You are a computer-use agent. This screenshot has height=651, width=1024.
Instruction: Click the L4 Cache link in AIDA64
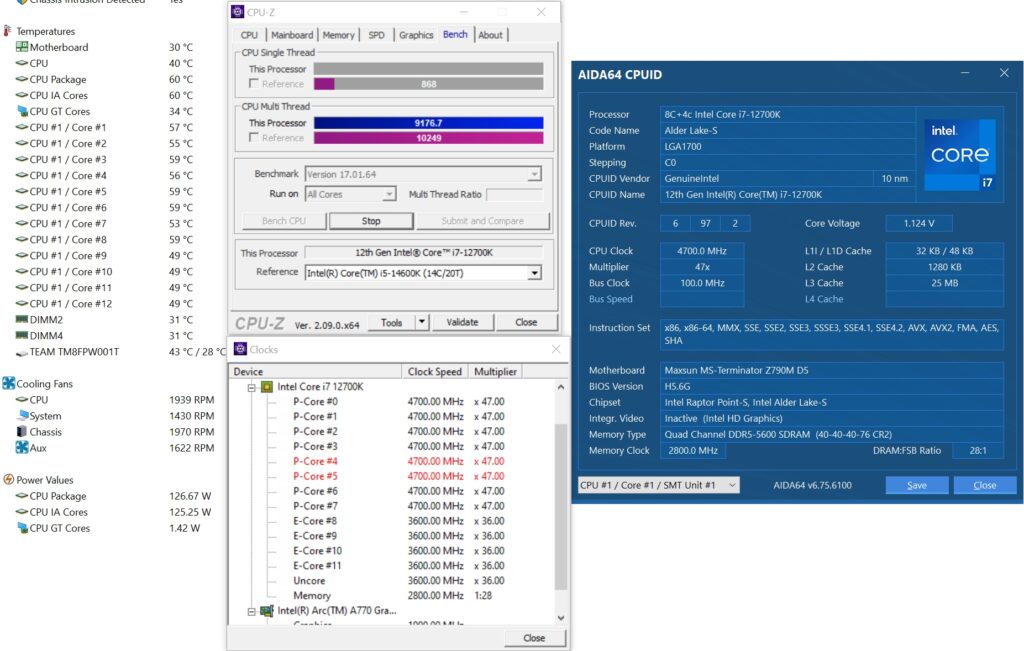tap(824, 299)
